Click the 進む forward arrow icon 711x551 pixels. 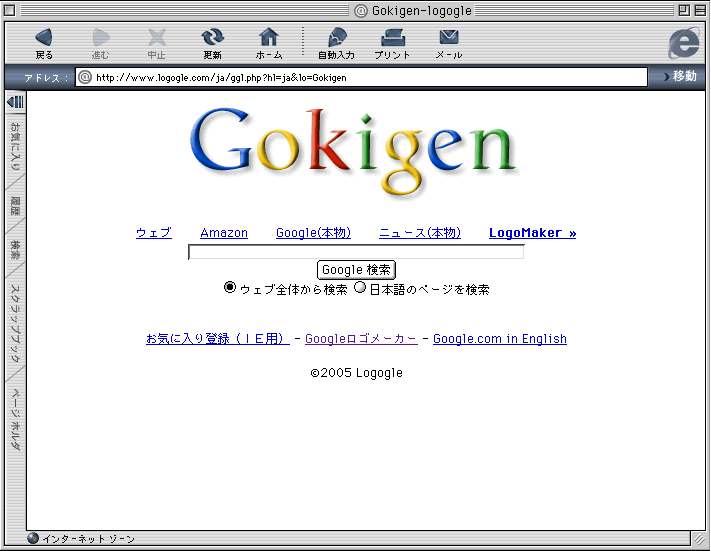(101, 38)
